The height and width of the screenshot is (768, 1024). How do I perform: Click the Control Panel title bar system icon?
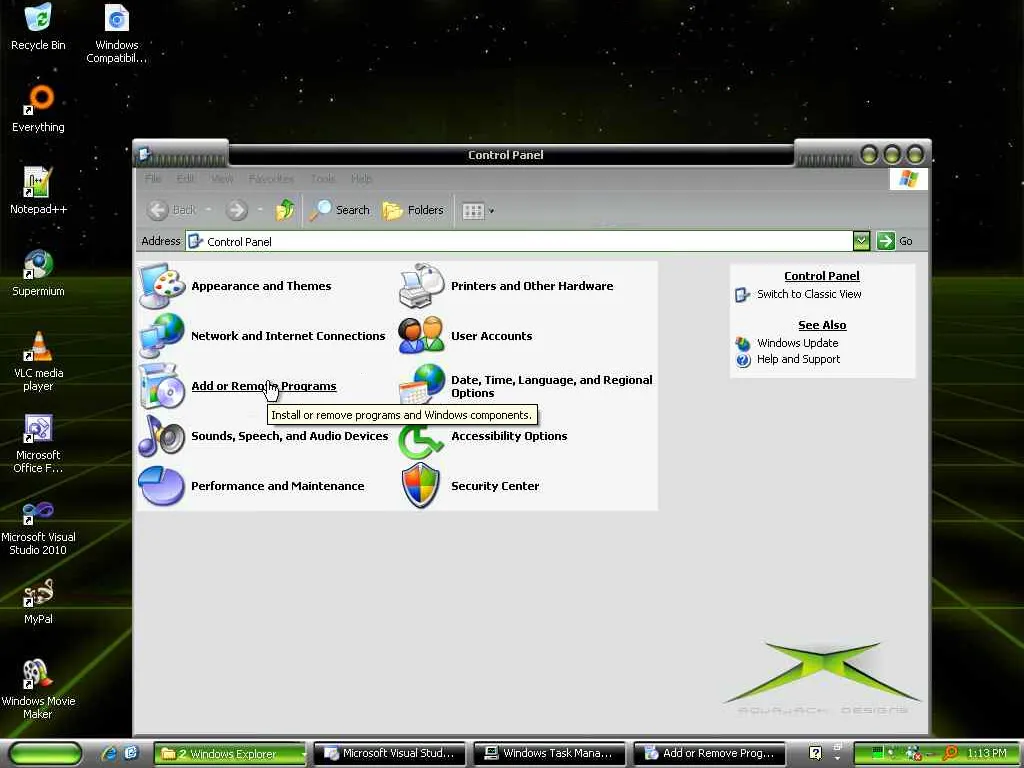click(145, 154)
